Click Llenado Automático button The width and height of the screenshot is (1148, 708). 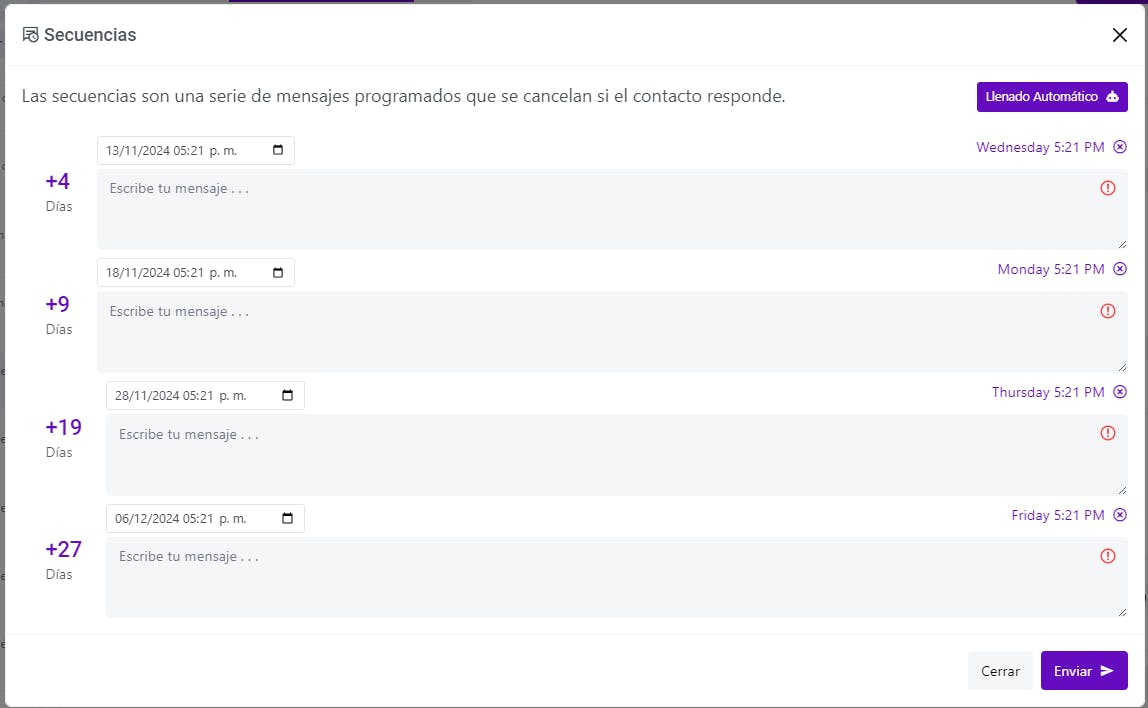(1052, 97)
